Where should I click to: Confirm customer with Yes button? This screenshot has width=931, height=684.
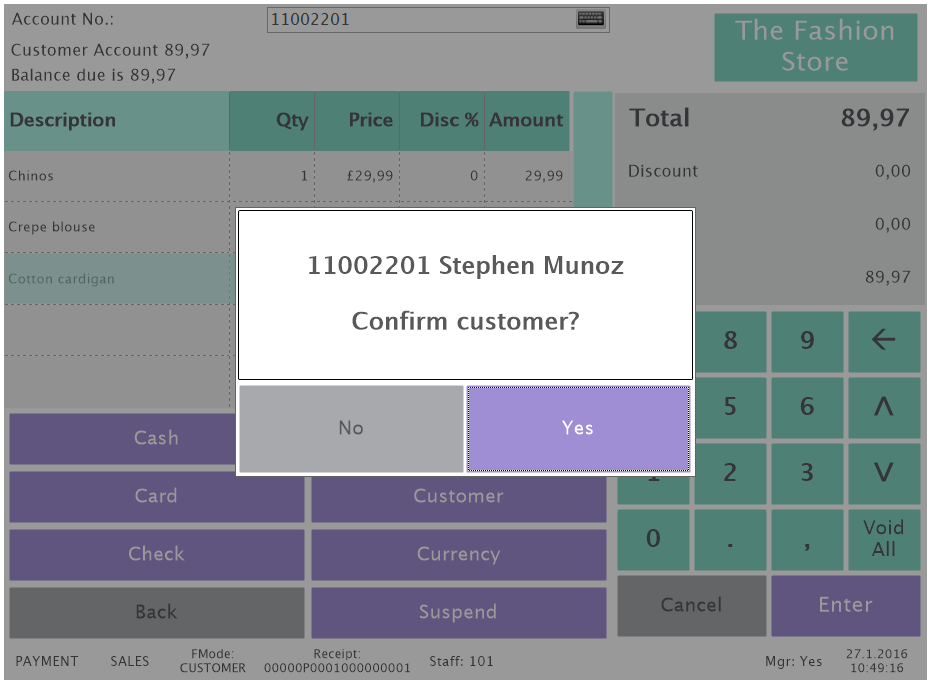click(x=578, y=428)
